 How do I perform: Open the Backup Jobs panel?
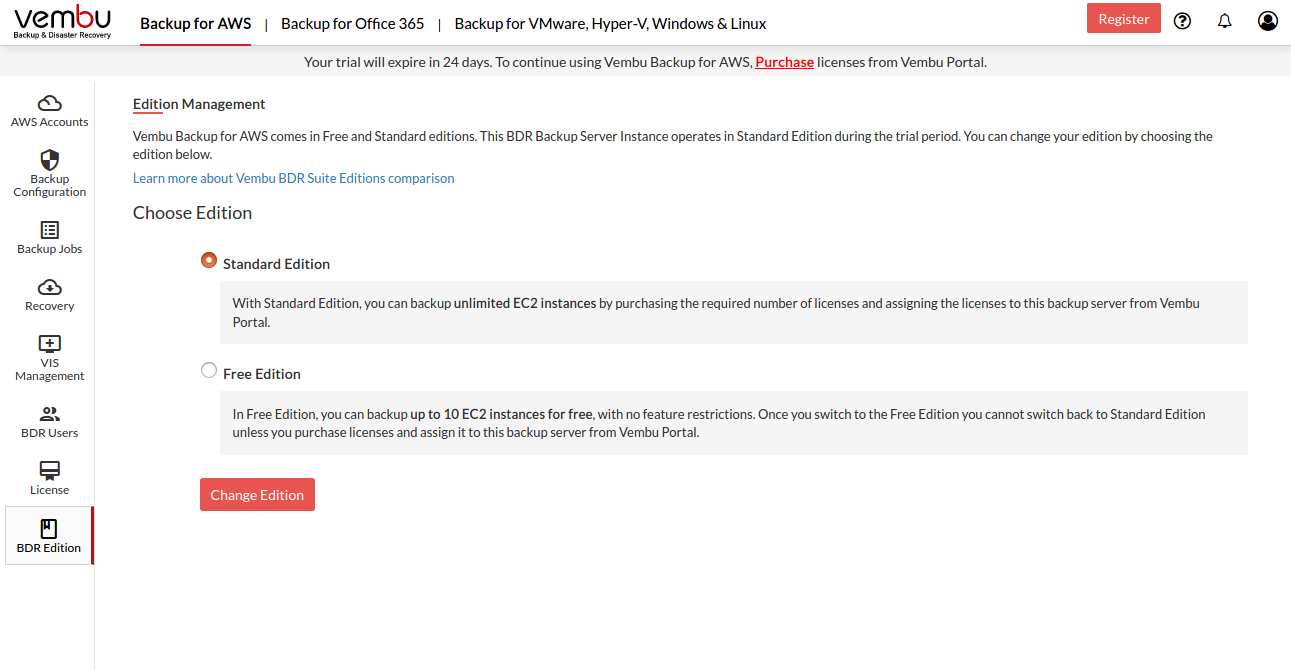pos(49,238)
